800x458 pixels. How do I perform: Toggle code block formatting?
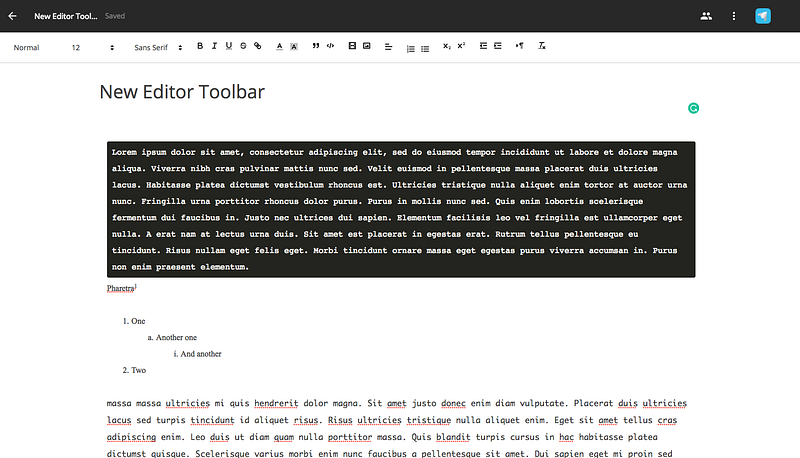click(331, 46)
